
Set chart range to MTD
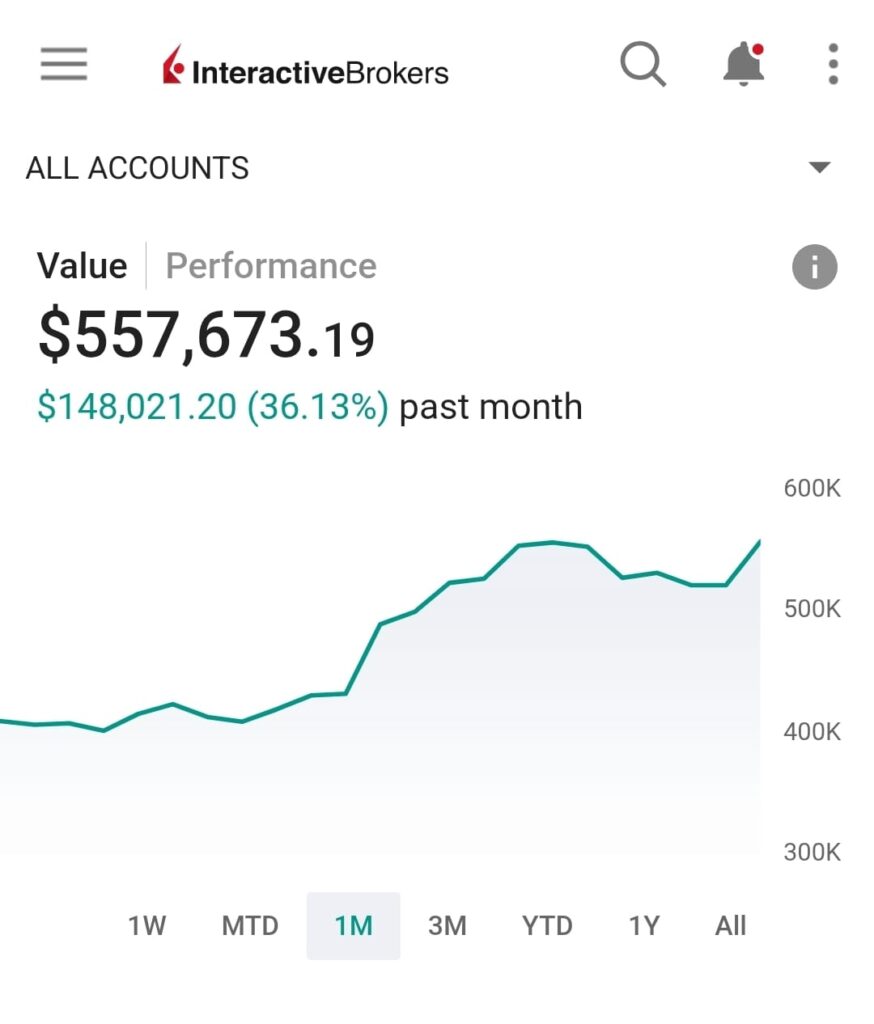(x=250, y=925)
